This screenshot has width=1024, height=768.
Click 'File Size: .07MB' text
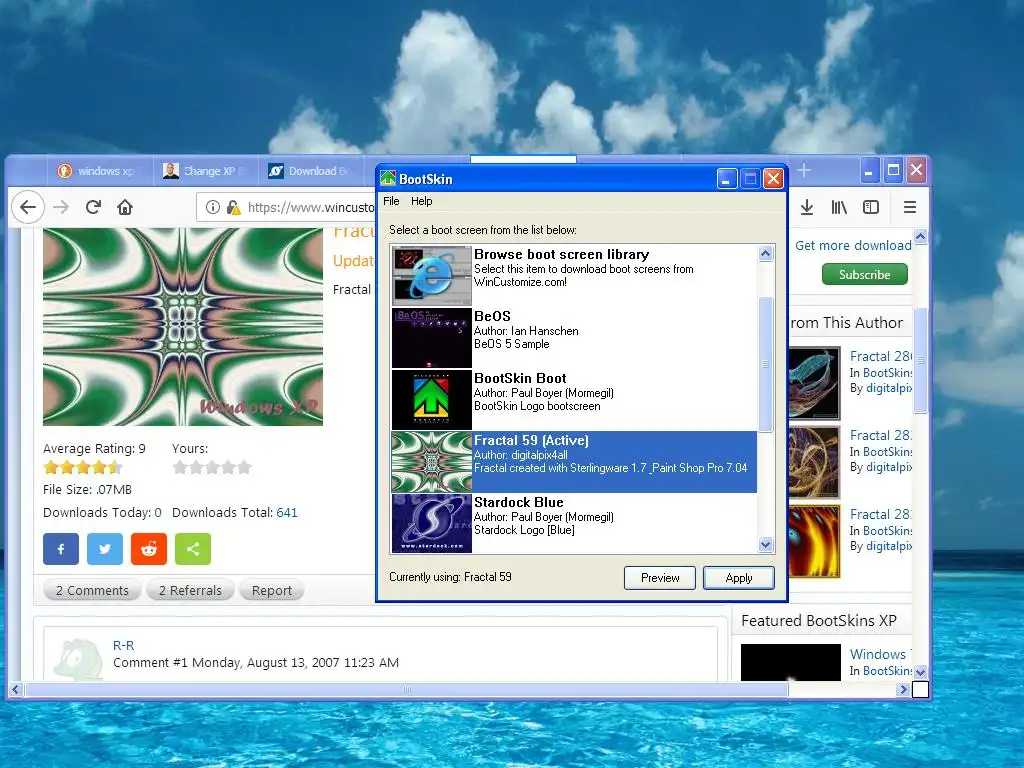[x=88, y=490]
